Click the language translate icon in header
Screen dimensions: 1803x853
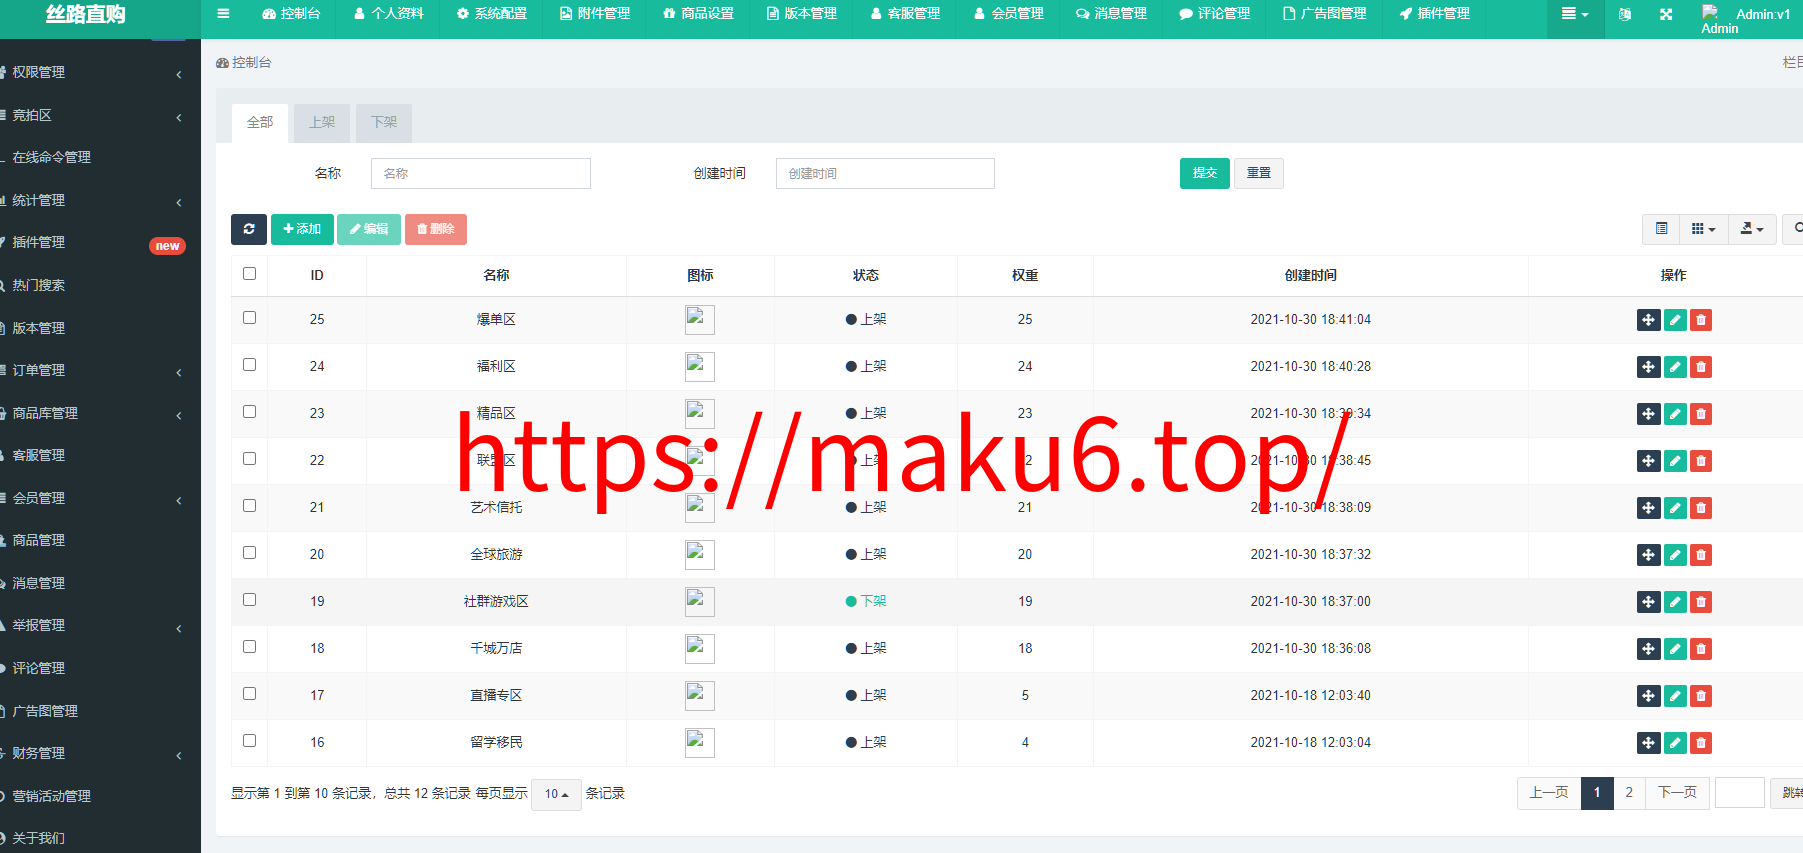pos(1625,15)
